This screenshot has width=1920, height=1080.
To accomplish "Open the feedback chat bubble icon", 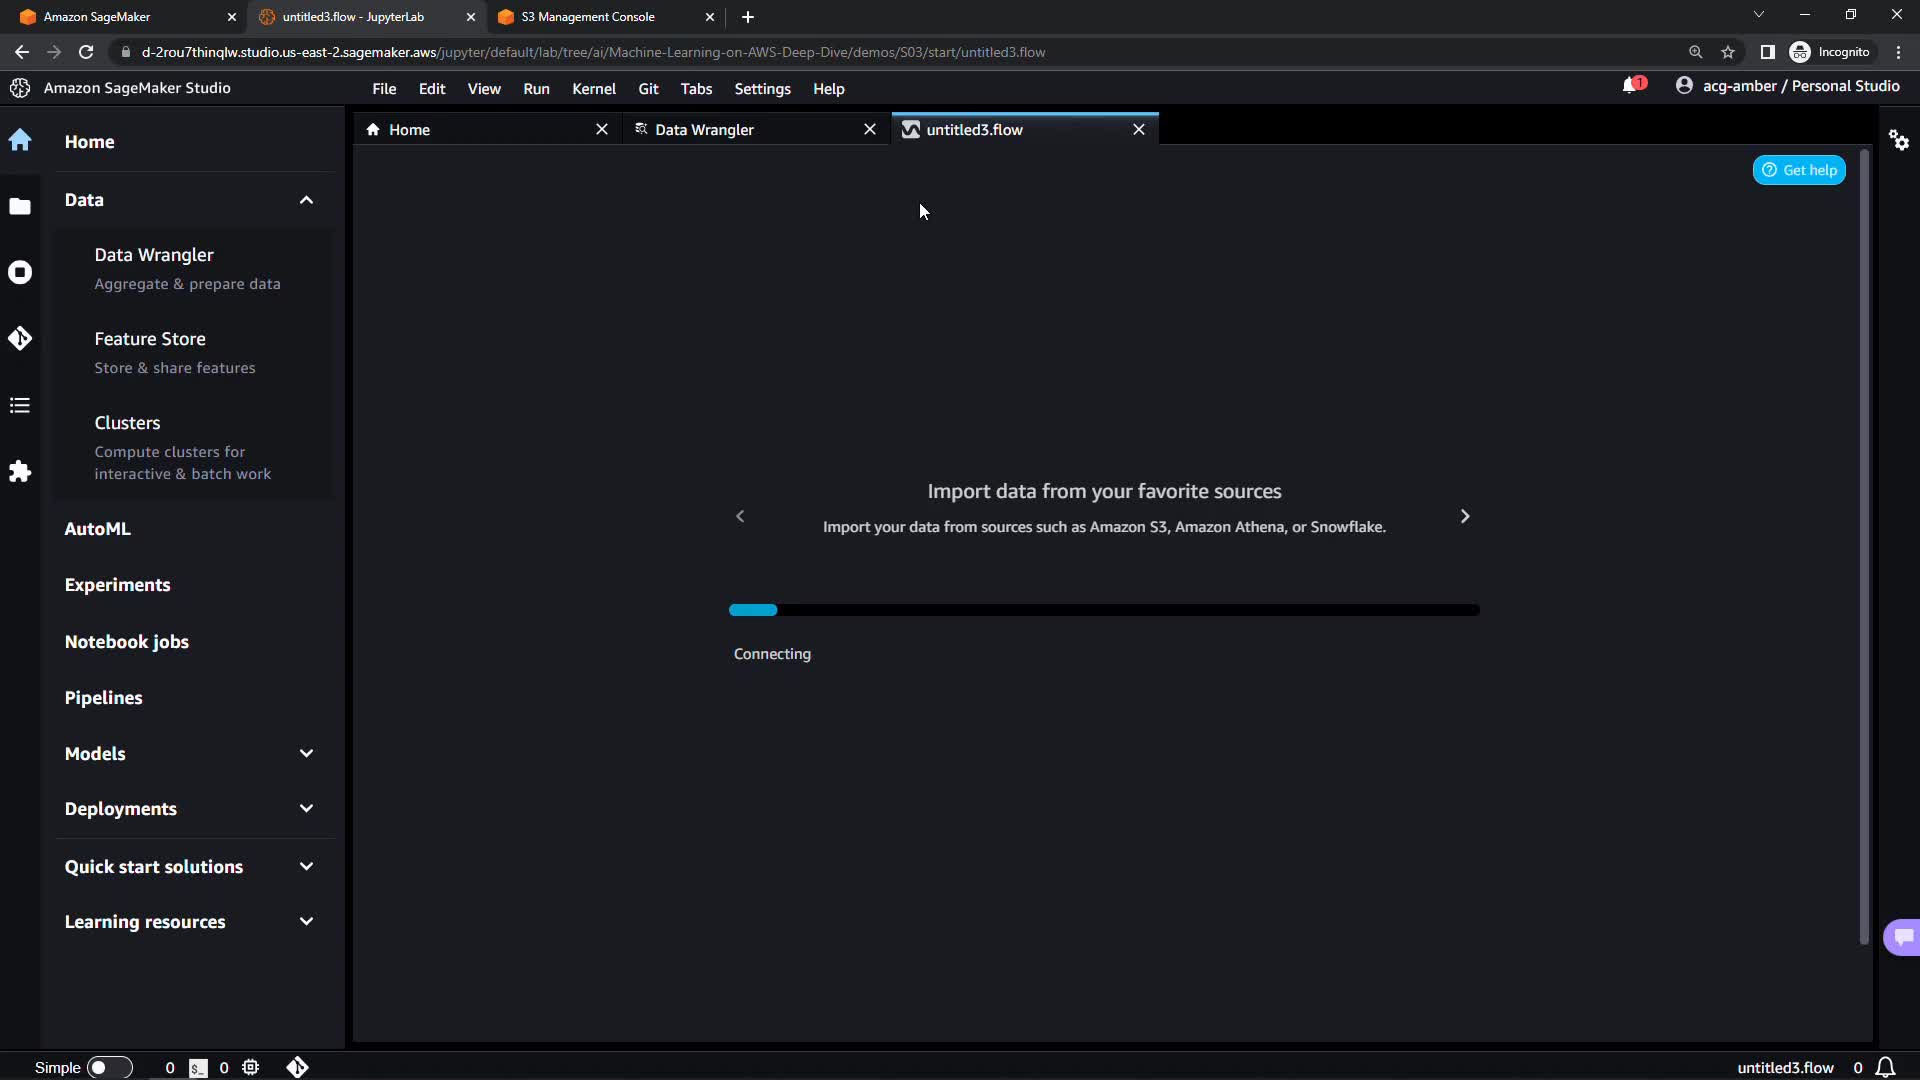I will pos(1902,937).
